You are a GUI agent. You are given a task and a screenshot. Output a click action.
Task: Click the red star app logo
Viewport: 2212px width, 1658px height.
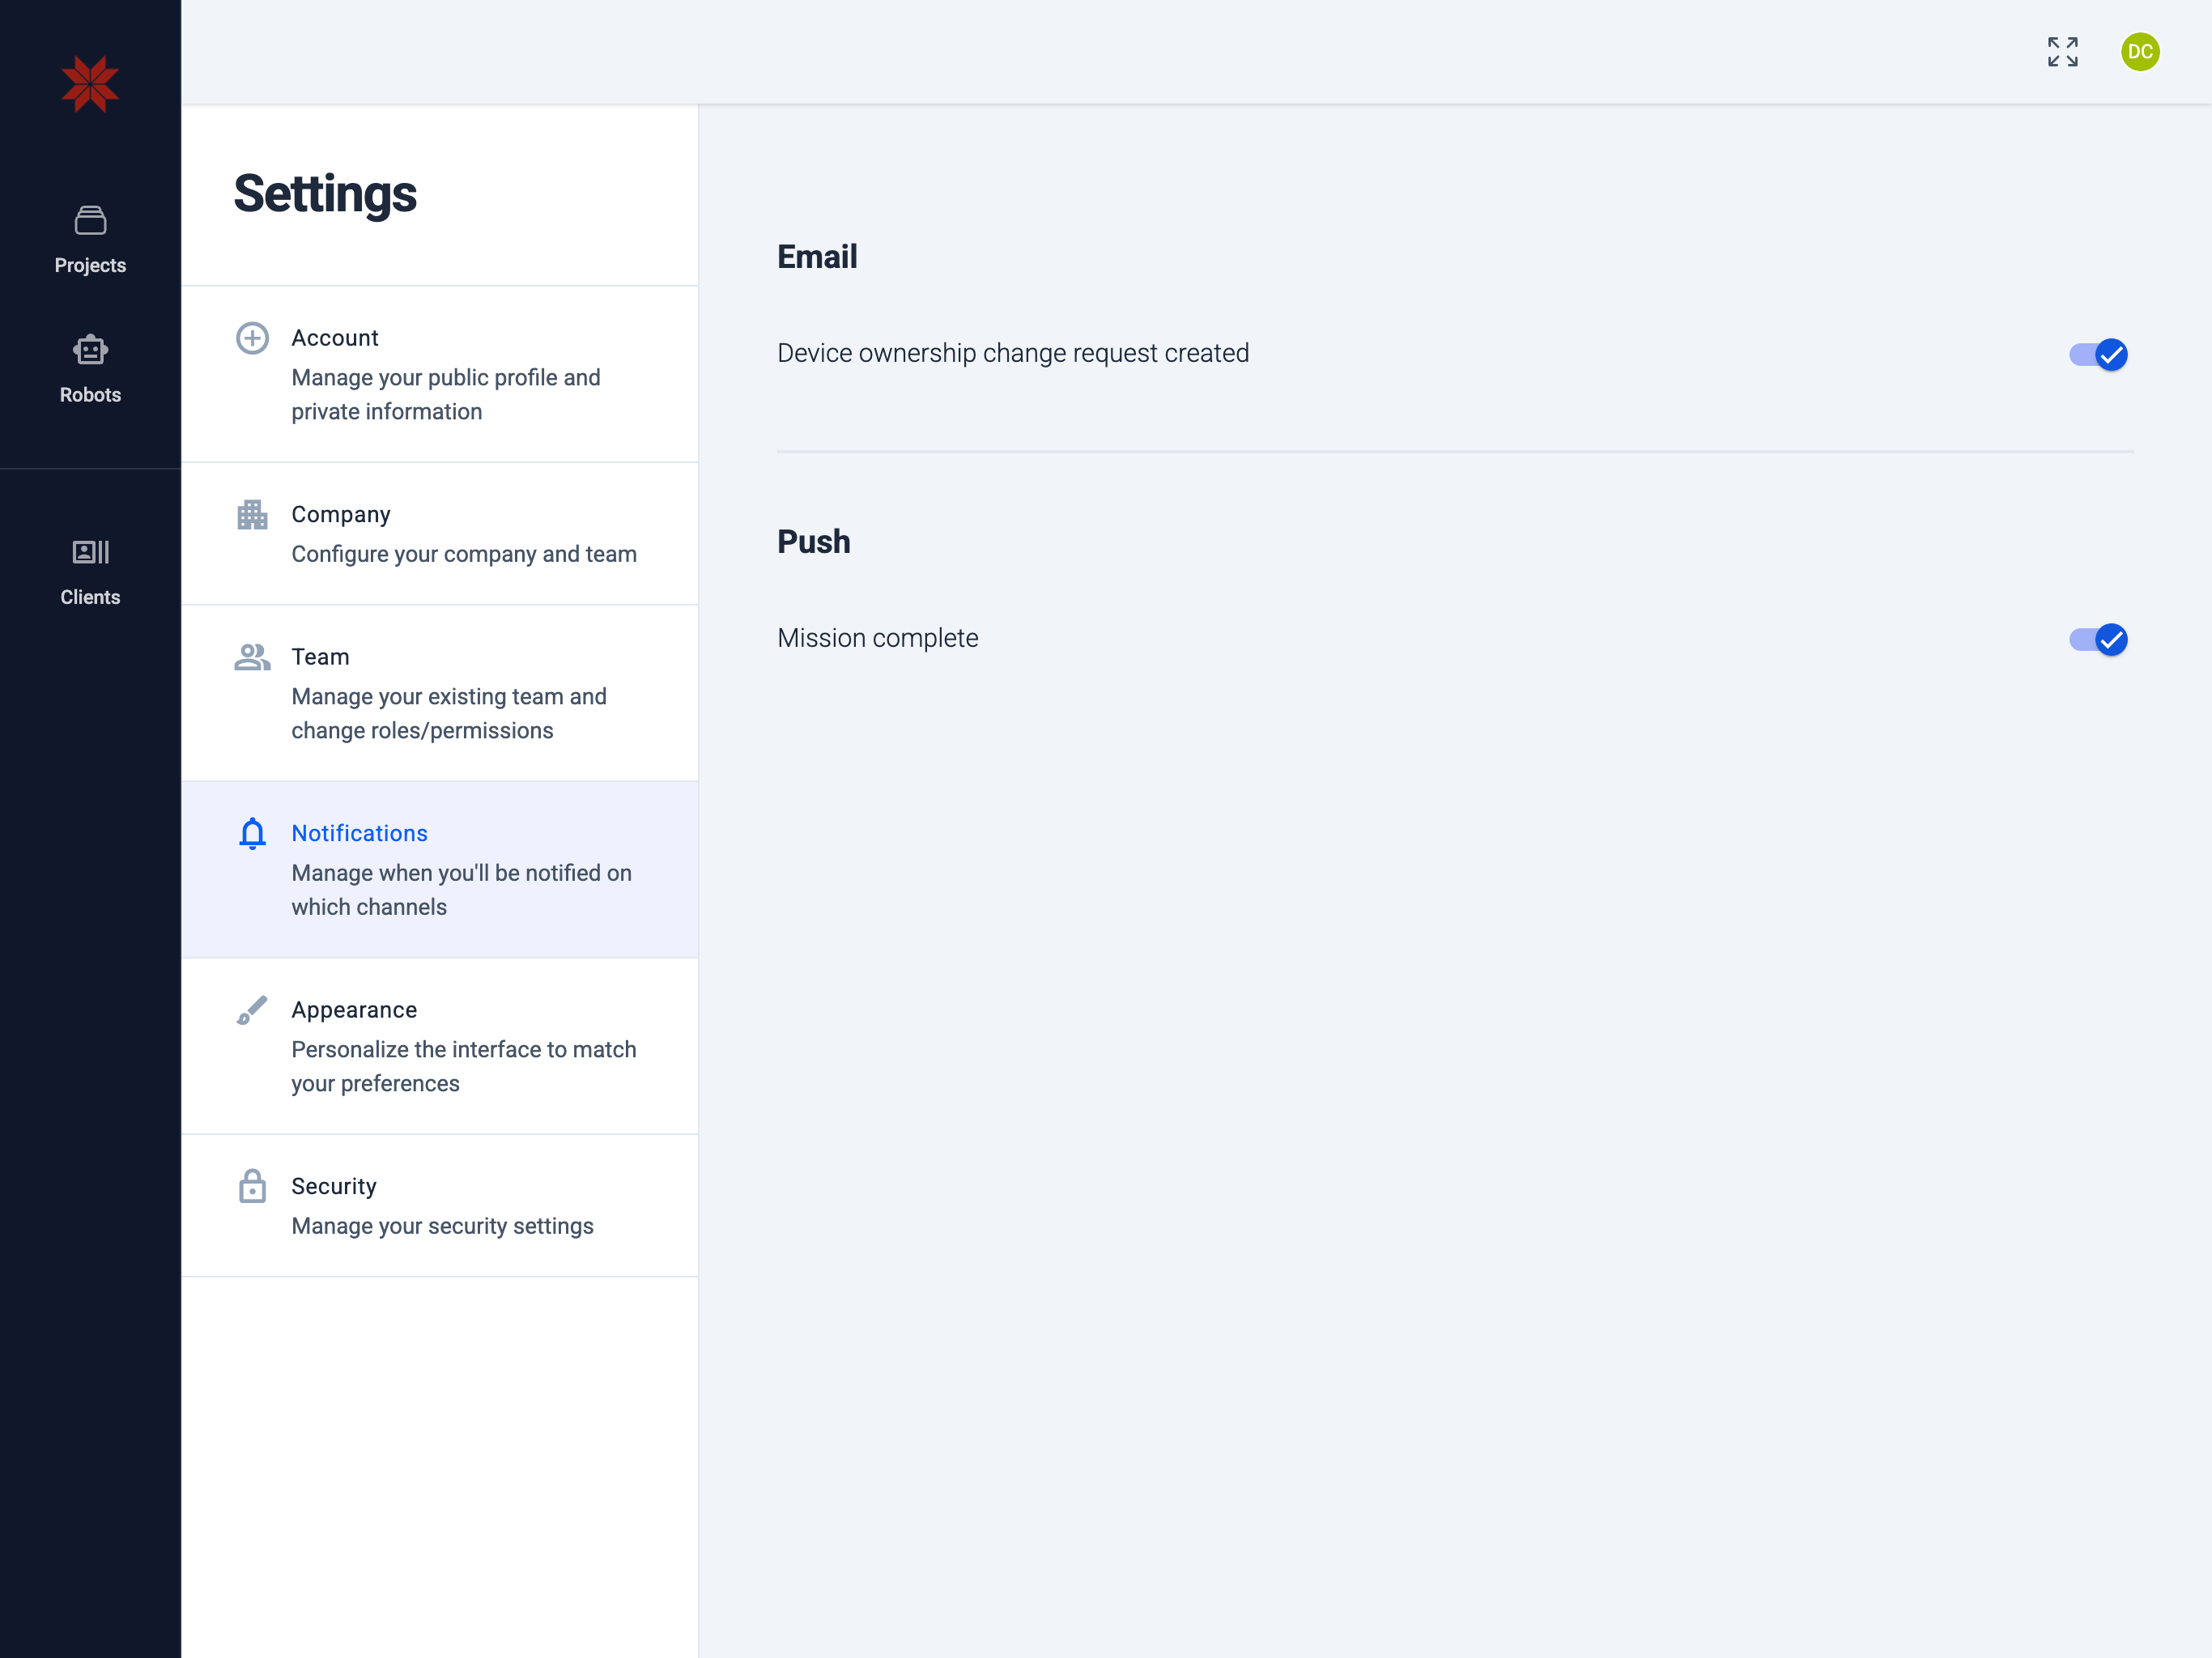point(90,84)
